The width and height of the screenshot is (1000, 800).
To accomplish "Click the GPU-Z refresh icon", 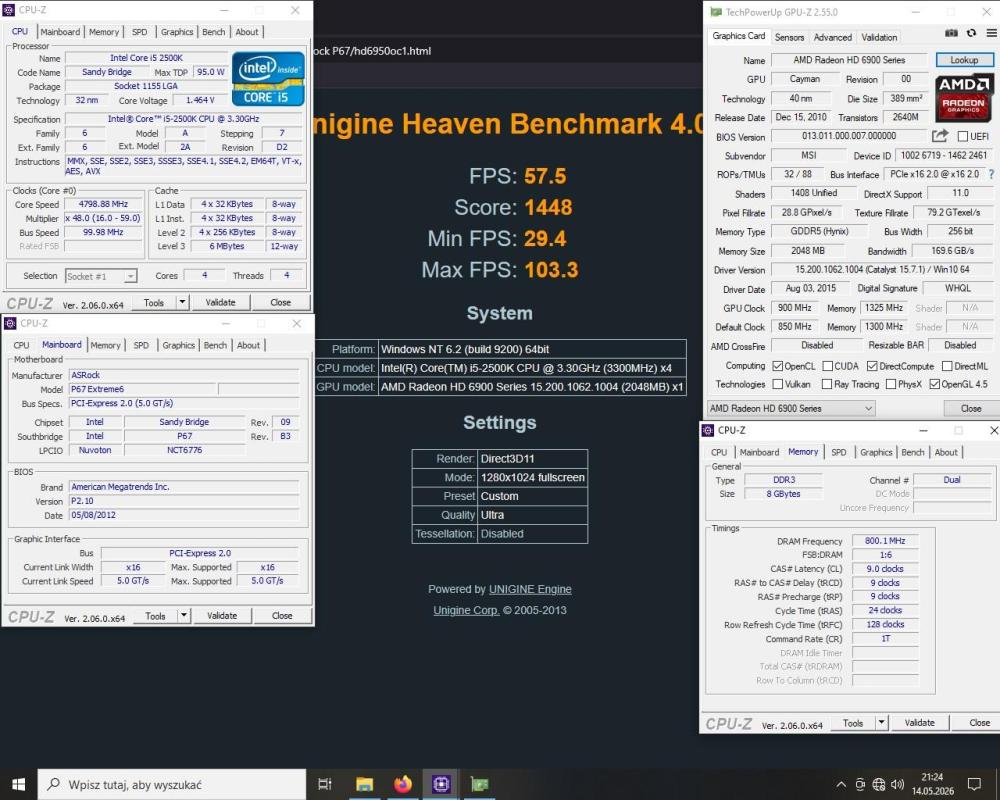I will 971,33.
